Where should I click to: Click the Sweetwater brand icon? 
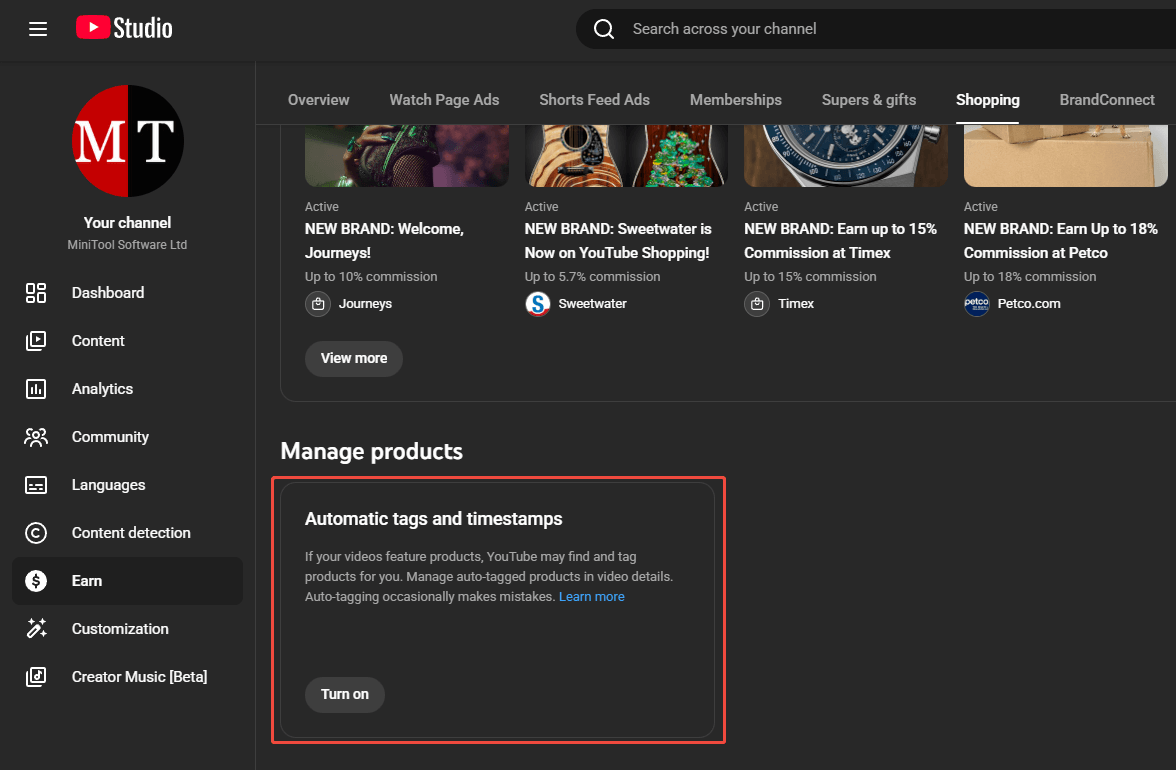click(x=537, y=303)
